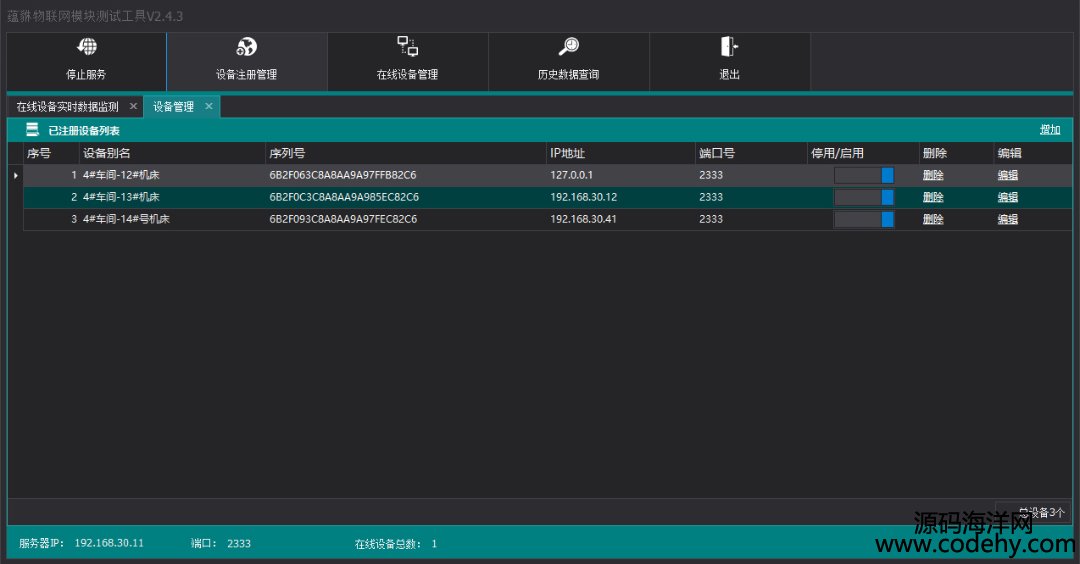Click the 编辑 column header
The width and height of the screenshot is (1080, 564).
(1032, 153)
